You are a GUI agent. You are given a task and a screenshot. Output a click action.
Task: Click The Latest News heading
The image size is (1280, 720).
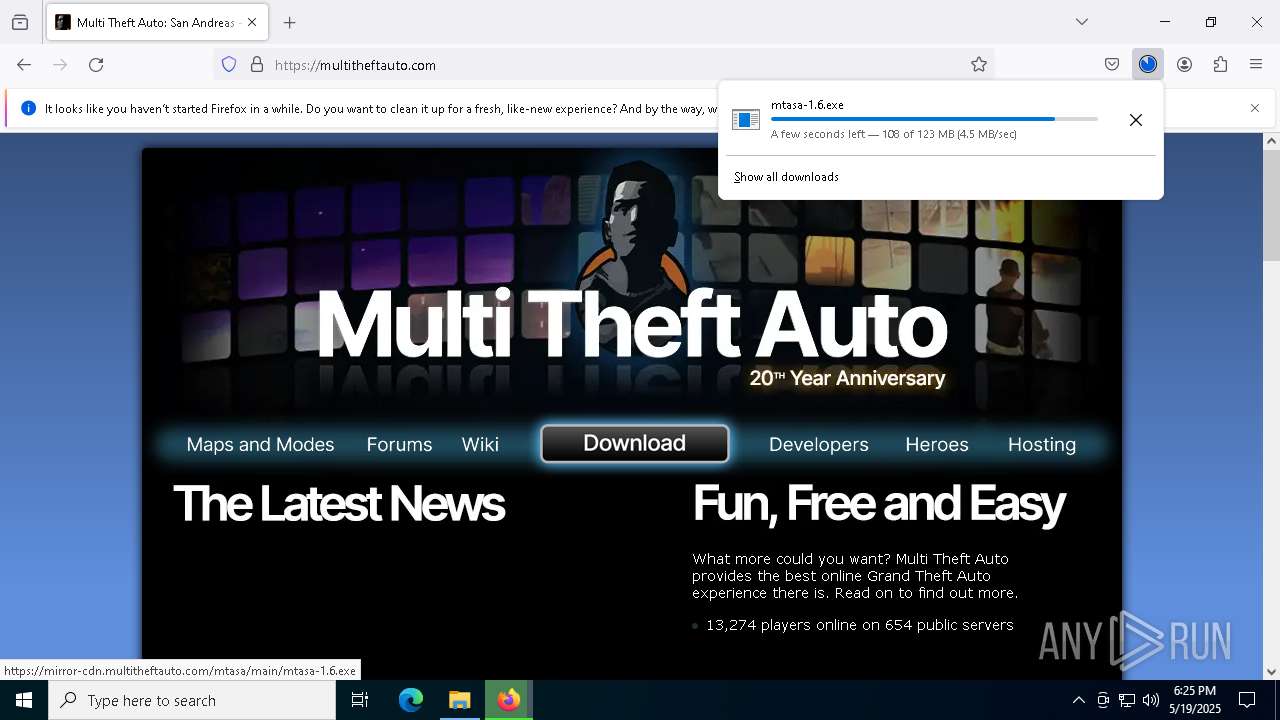[x=339, y=504]
